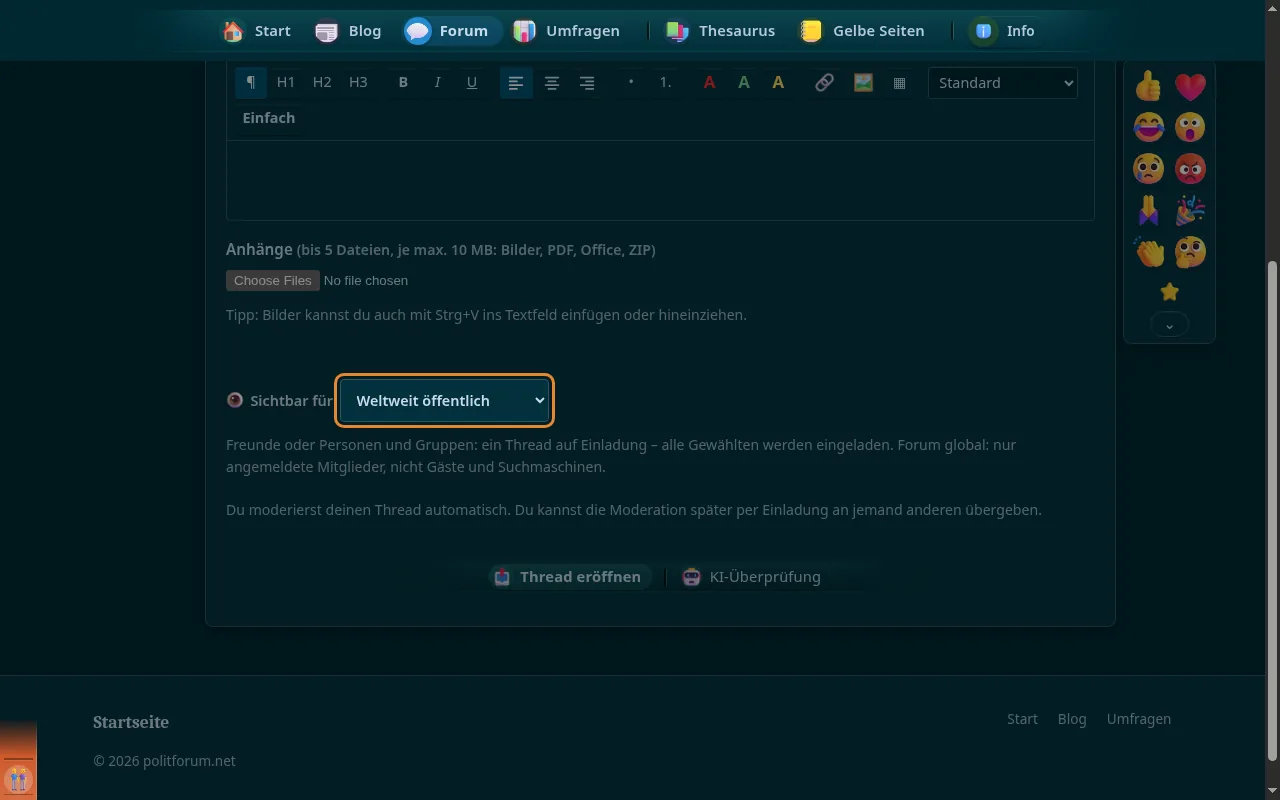Toggle italic text formatting
Viewport: 1280px width, 800px height.
[x=437, y=83]
